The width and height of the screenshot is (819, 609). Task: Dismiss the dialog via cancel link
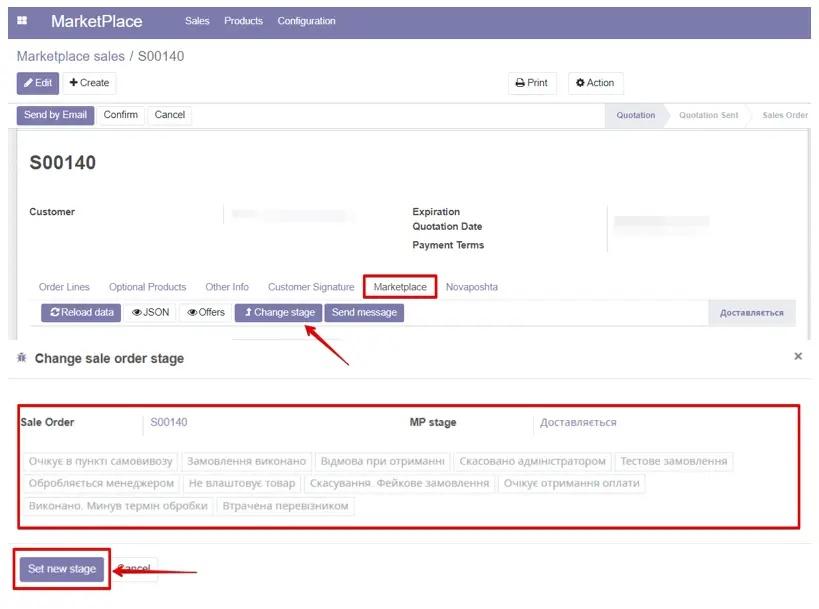(x=133, y=566)
